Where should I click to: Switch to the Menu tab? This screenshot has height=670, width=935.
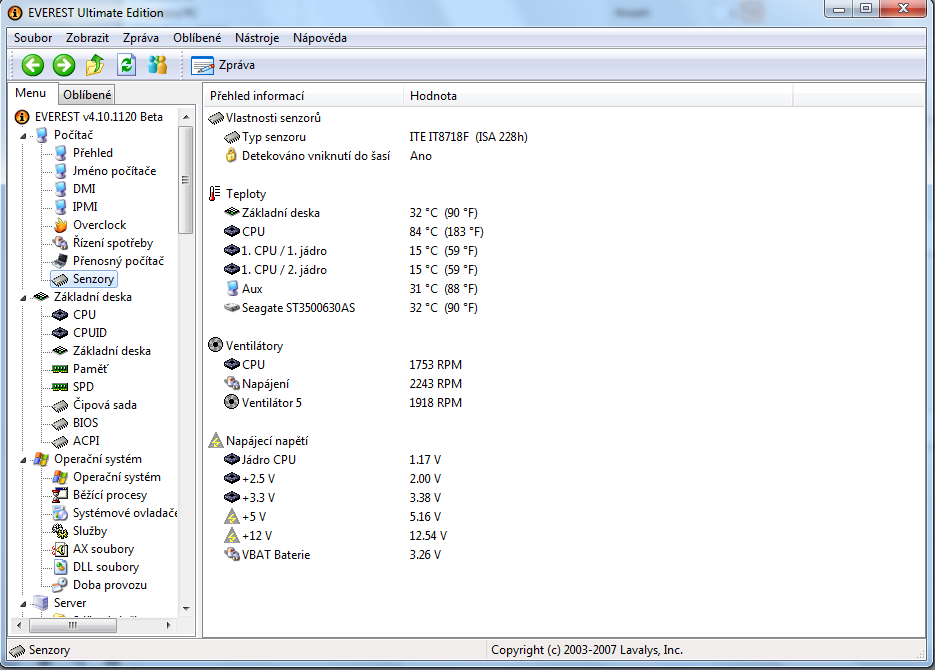(x=31, y=93)
